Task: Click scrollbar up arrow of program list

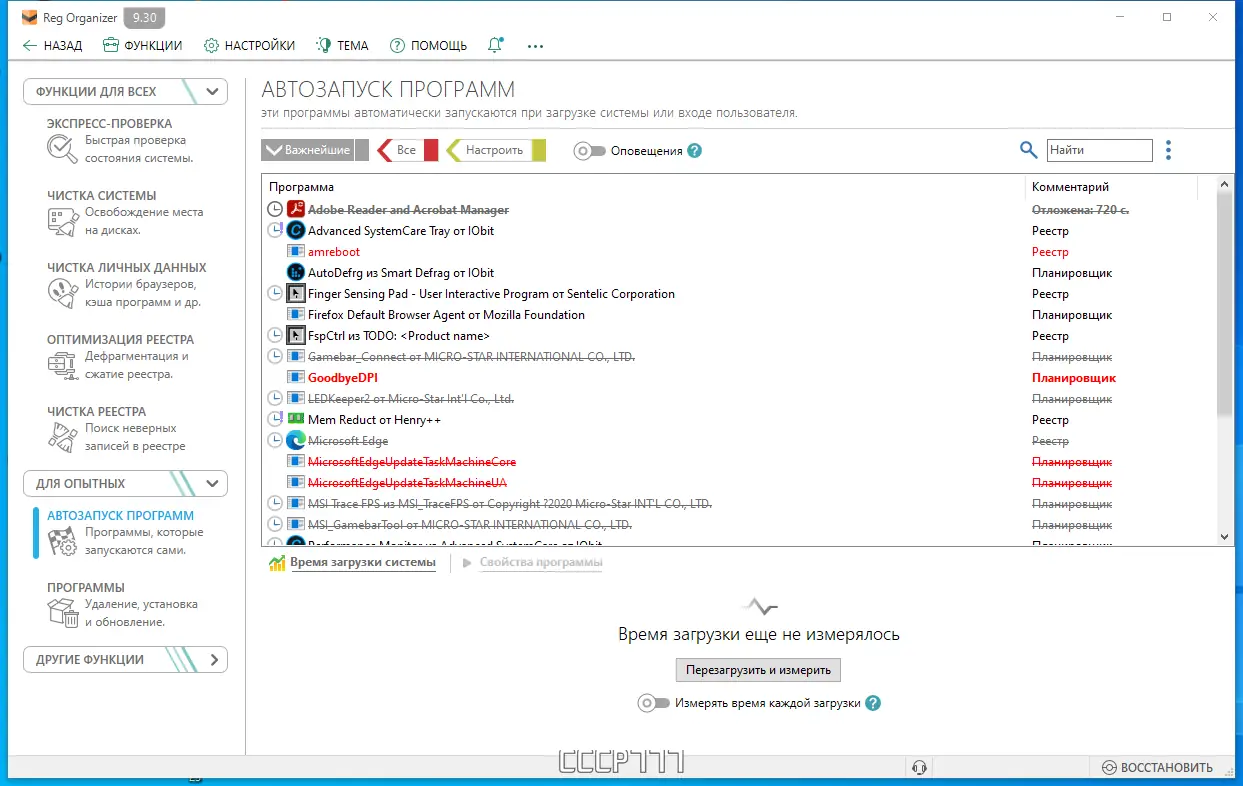Action: (1225, 184)
